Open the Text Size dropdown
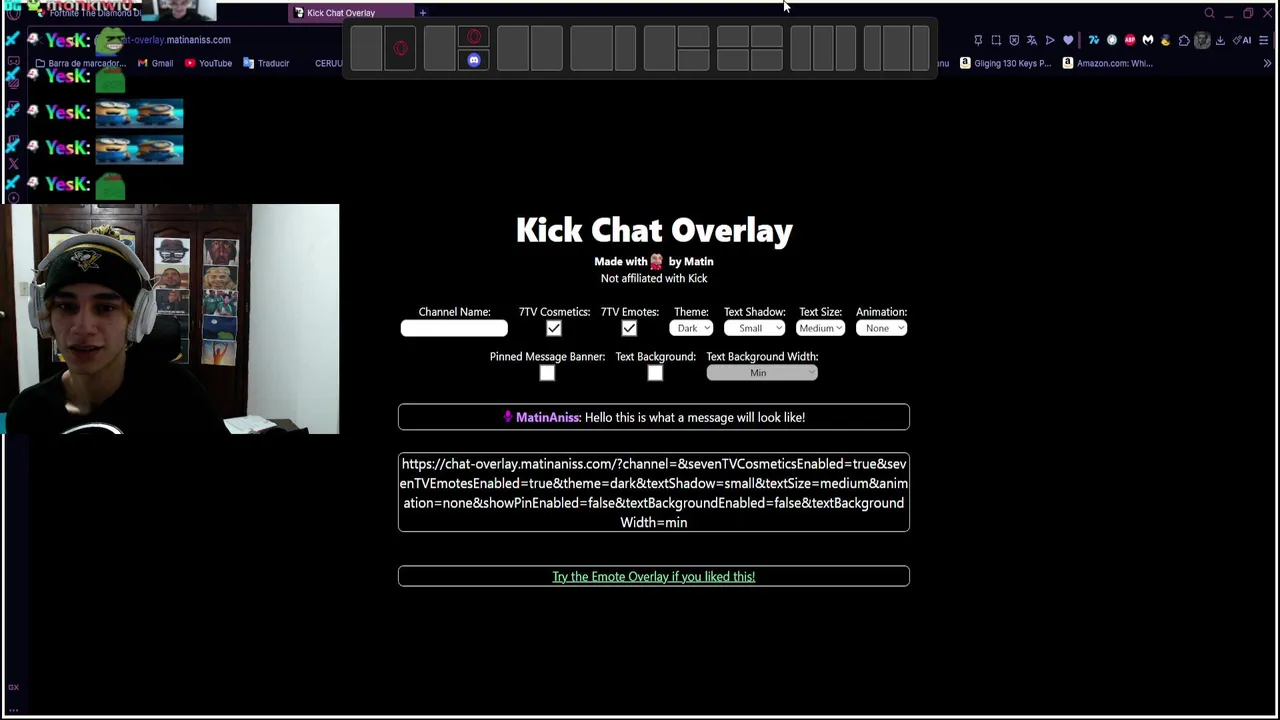The image size is (1280, 720). tap(820, 328)
